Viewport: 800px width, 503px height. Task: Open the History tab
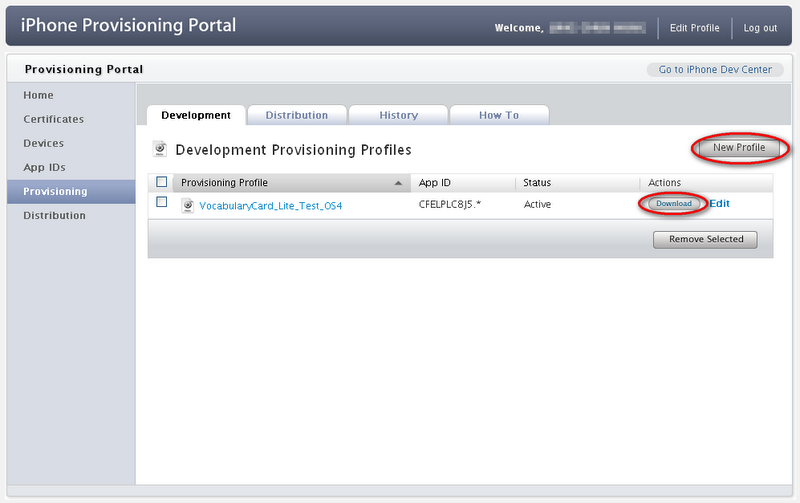[x=398, y=115]
